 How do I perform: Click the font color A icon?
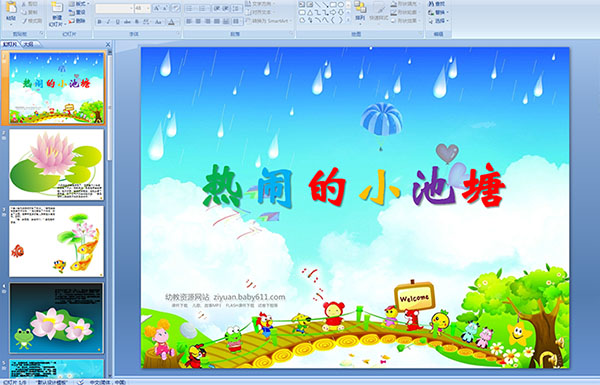(171, 22)
